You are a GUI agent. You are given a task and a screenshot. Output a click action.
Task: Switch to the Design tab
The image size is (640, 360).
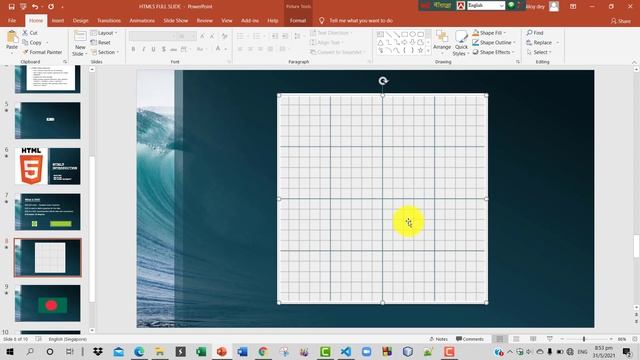(x=80, y=20)
